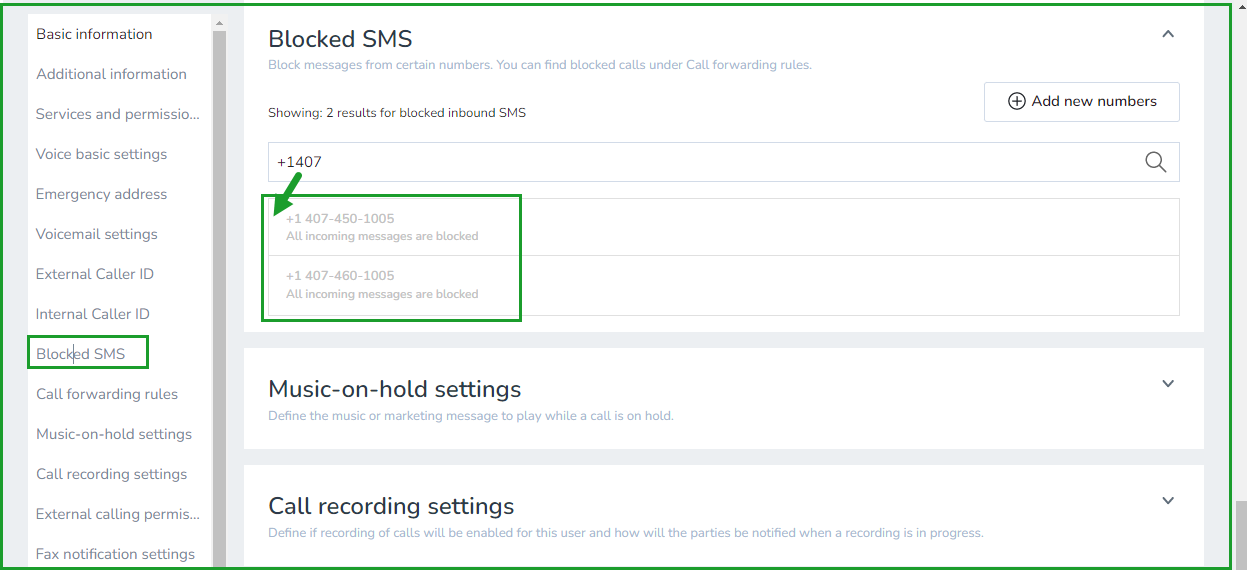Image resolution: width=1247 pixels, height=570 pixels.
Task: Open Call forwarding rules
Action: [x=107, y=394]
